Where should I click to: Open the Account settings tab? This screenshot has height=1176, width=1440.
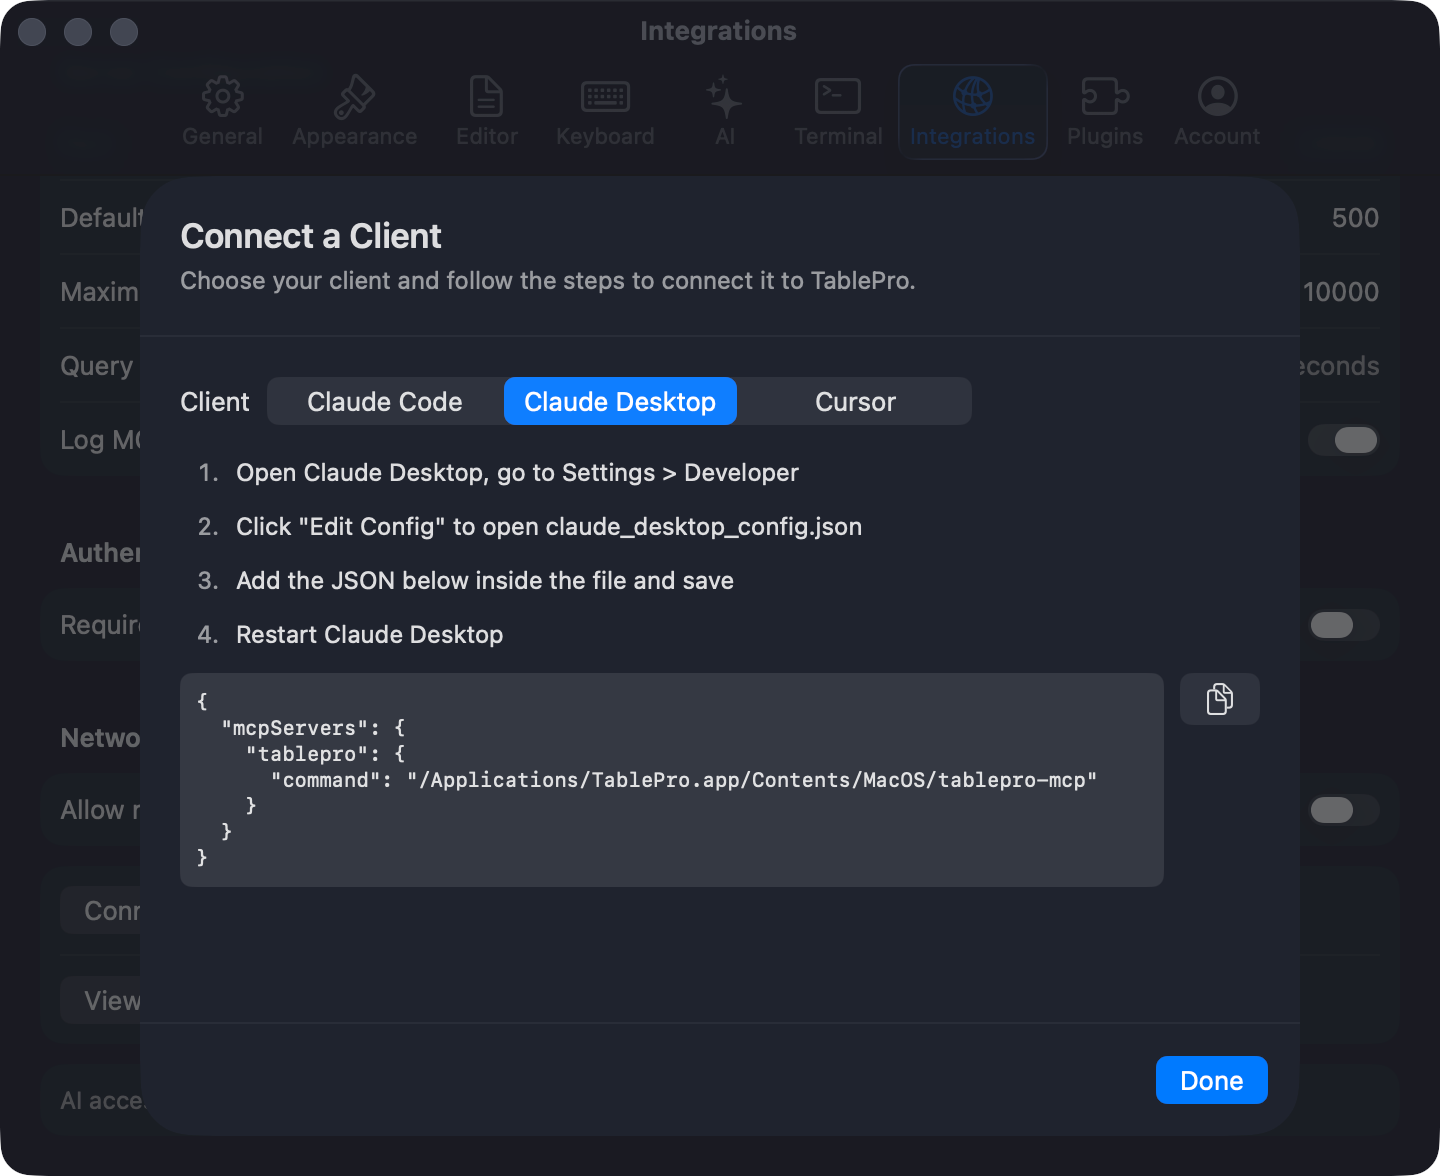coord(1217,112)
